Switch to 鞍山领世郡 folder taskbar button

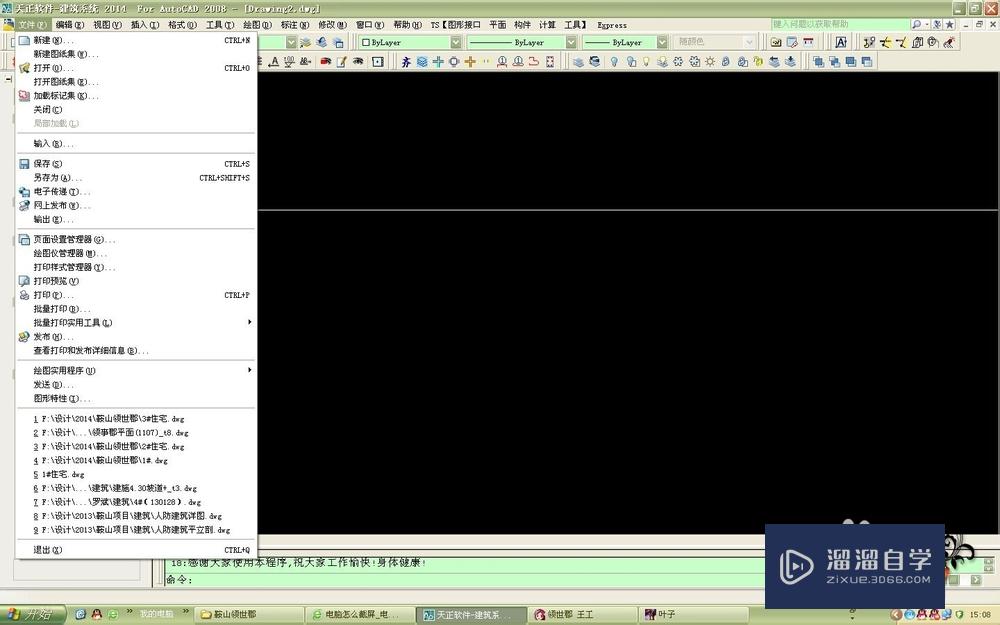pyautogui.click(x=248, y=614)
